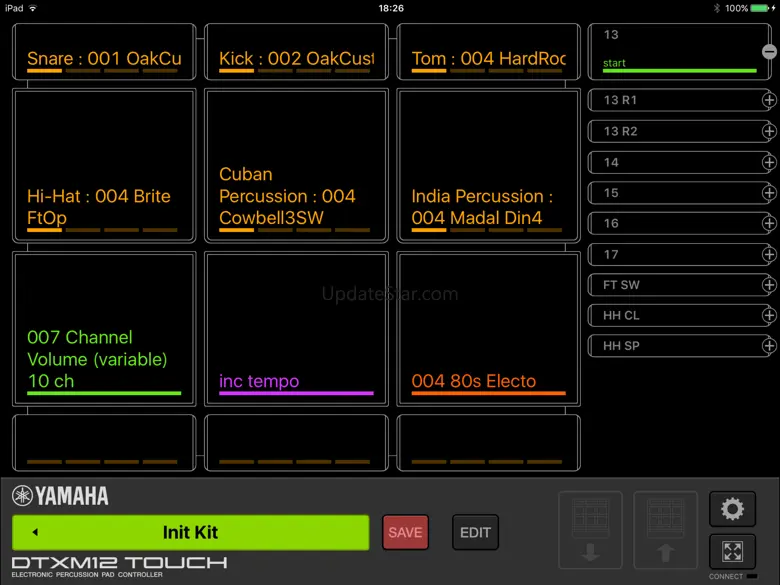This screenshot has width=780, height=585.
Task: Expand the FT SW trigger row
Action: (x=769, y=285)
